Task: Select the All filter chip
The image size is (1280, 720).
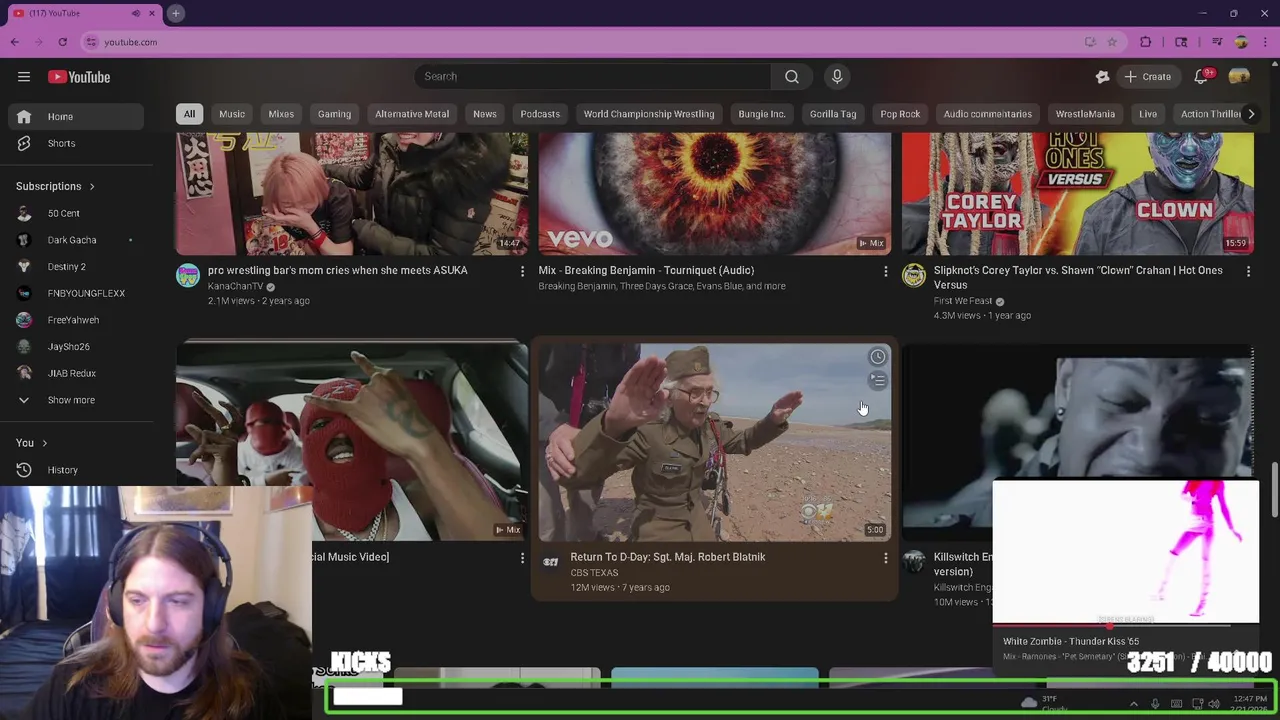Action: point(189,114)
